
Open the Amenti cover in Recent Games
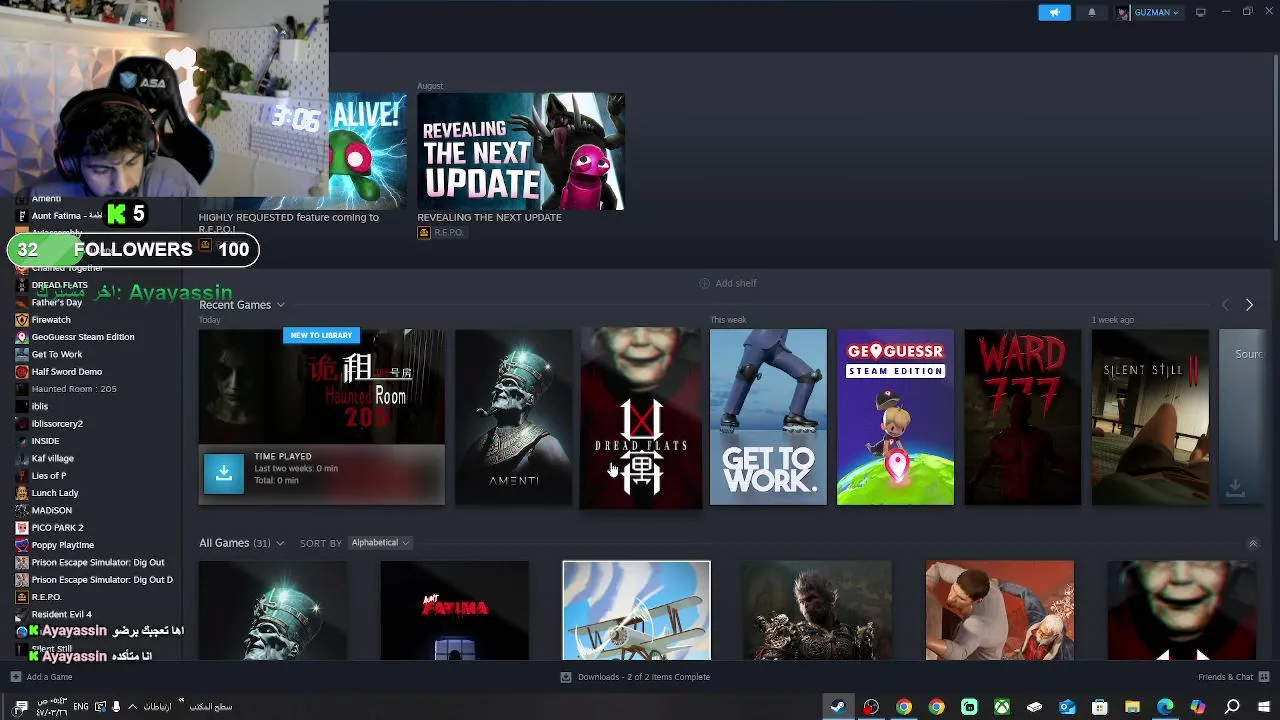point(514,417)
